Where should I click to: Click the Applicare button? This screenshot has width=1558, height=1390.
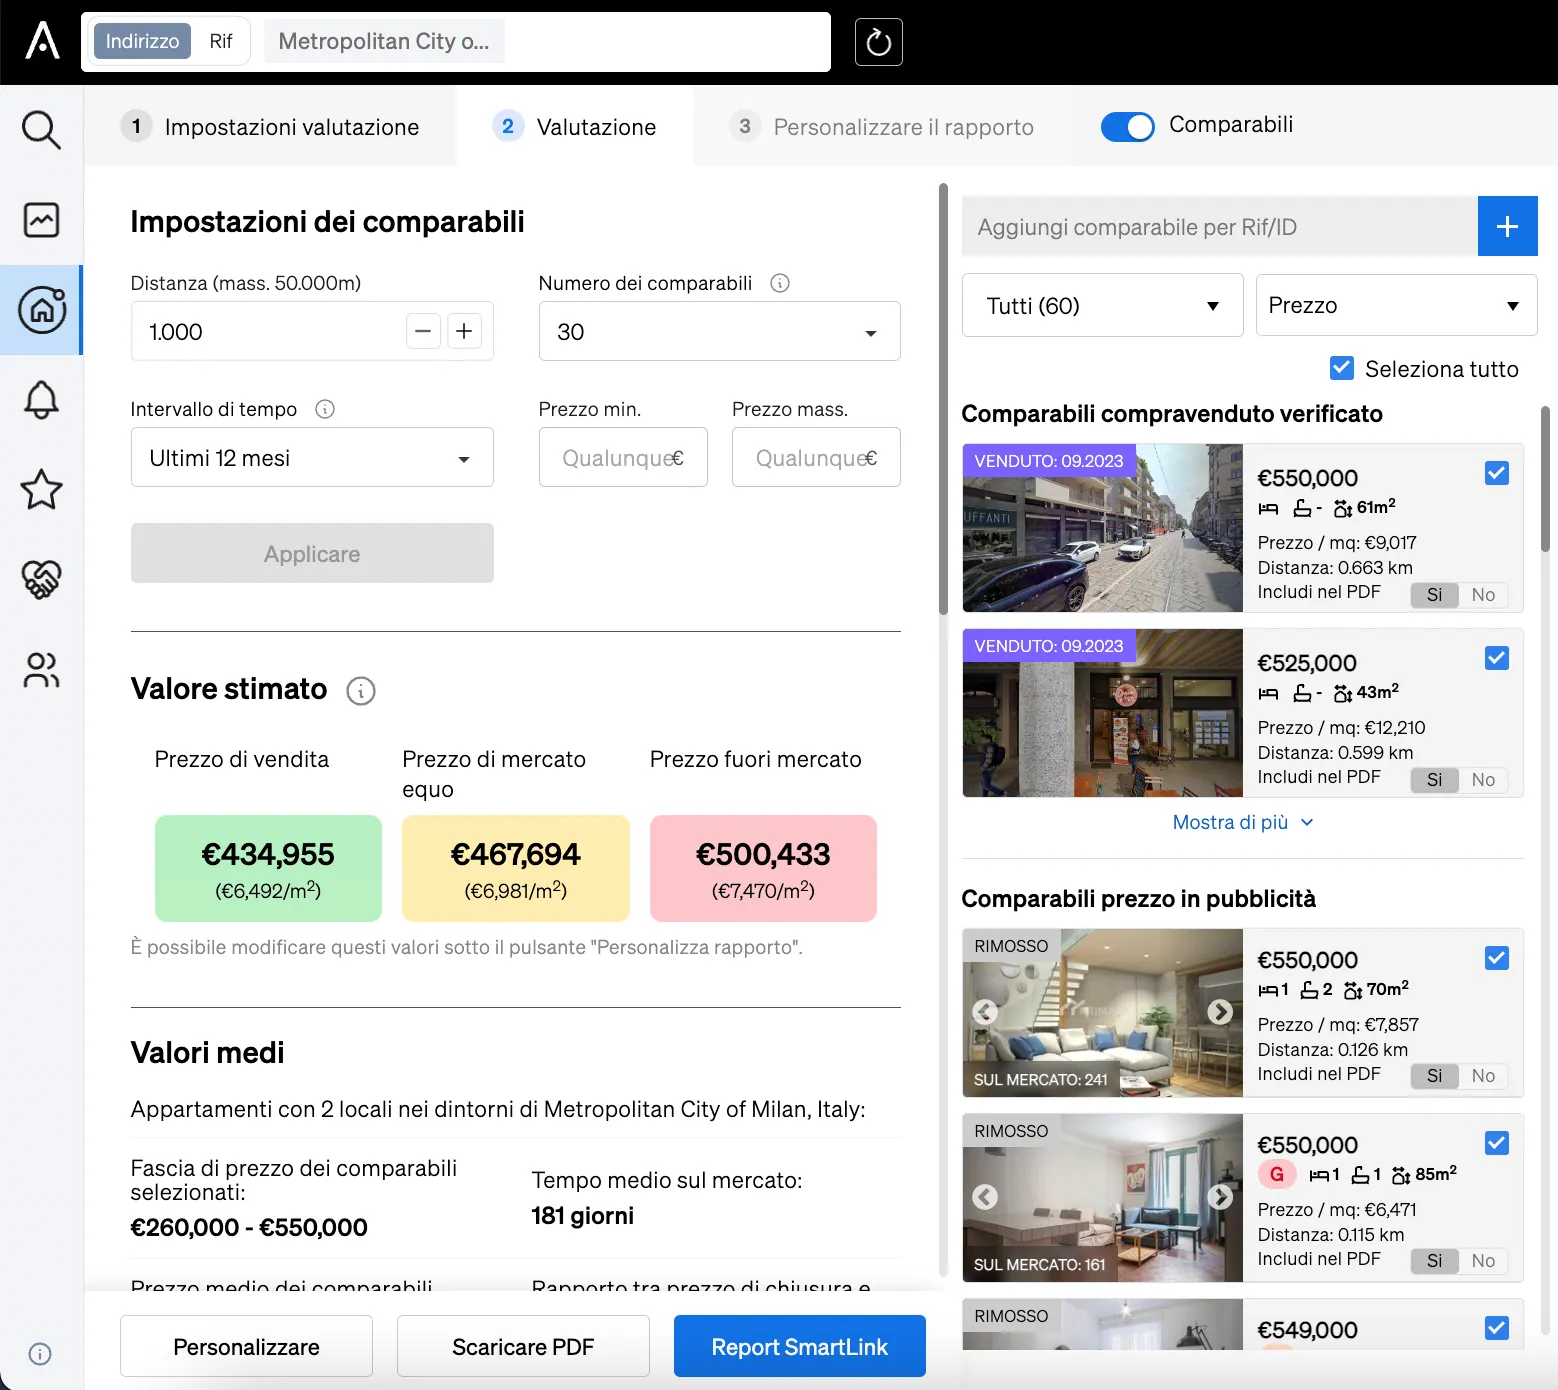click(312, 553)
